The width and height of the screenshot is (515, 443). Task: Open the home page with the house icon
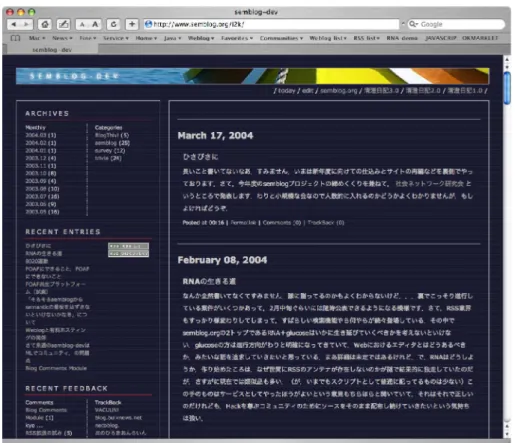coord(45,24)
